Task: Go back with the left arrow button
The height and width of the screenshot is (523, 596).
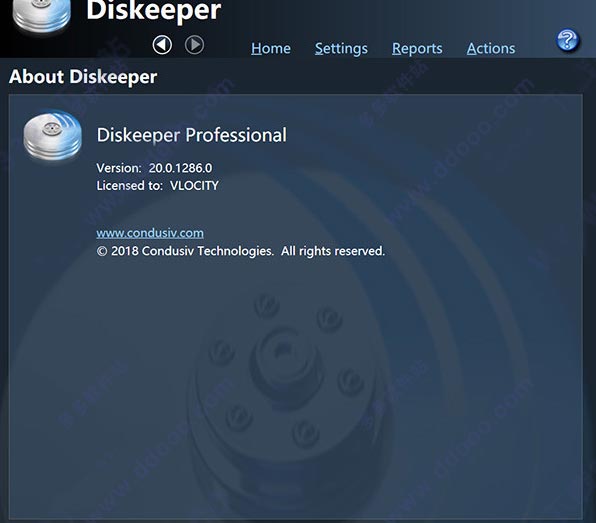Action: 162,45
